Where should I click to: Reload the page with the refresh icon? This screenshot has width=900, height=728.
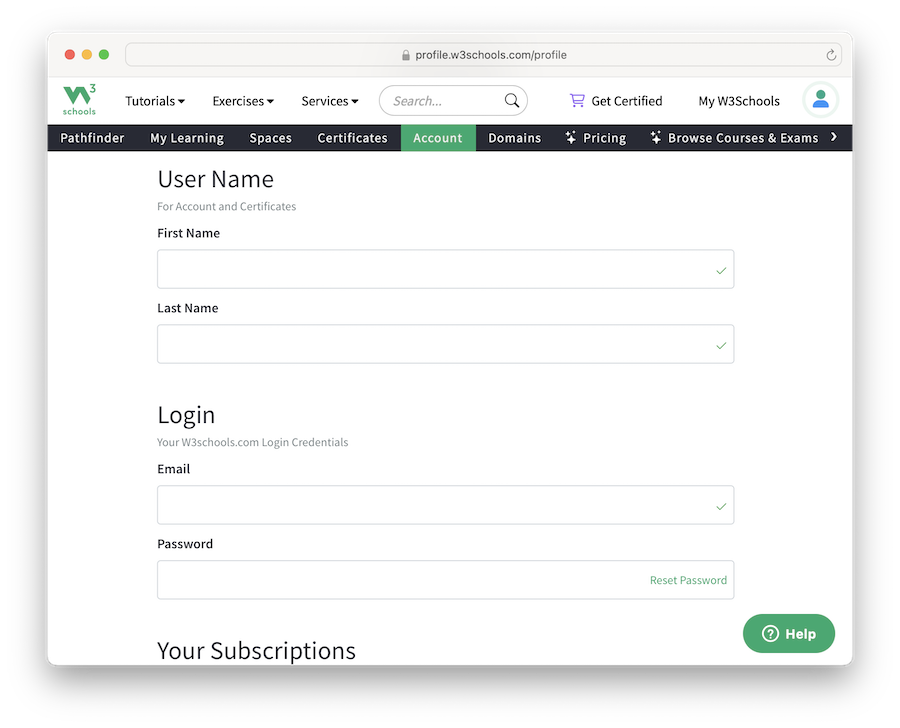pyautogui.click(x=831, y=55)
